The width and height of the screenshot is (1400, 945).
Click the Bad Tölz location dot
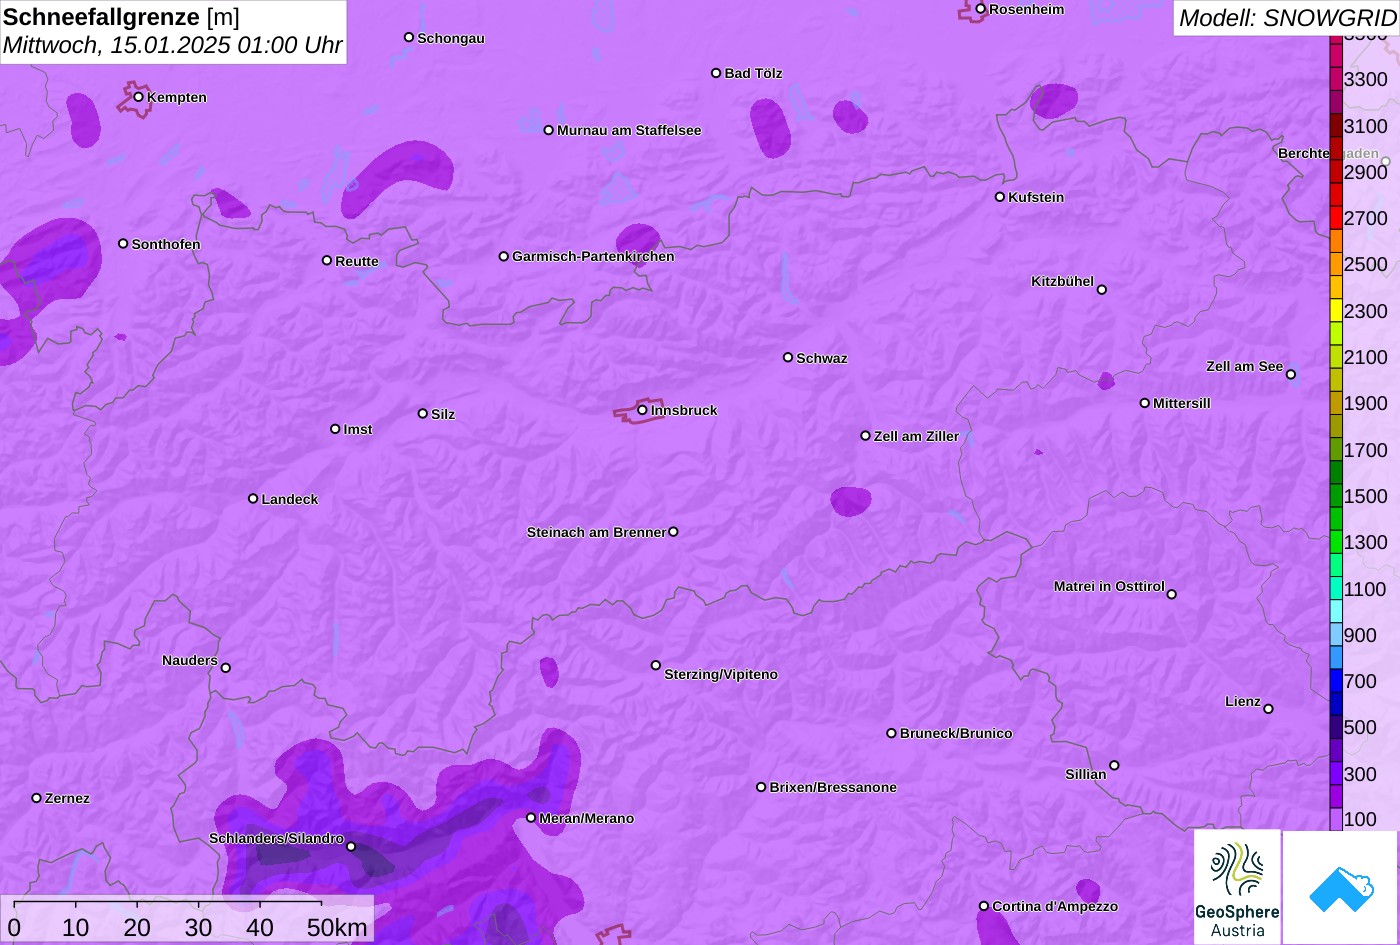716,73
